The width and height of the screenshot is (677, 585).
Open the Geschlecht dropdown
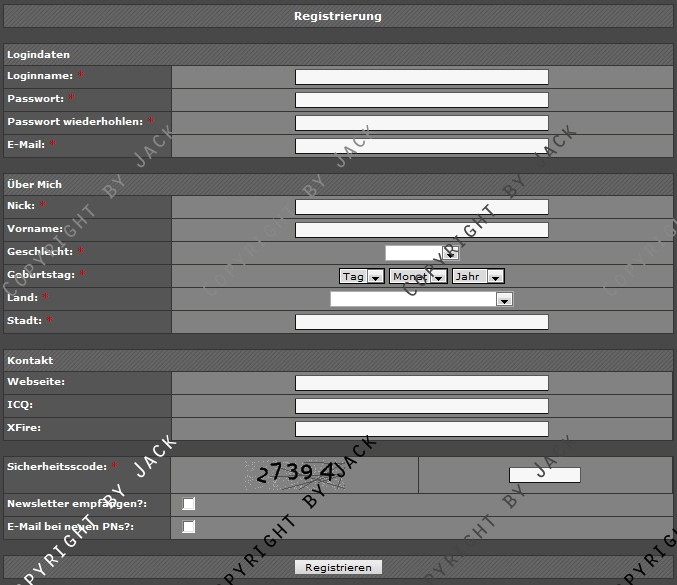[x=421, y=253]
